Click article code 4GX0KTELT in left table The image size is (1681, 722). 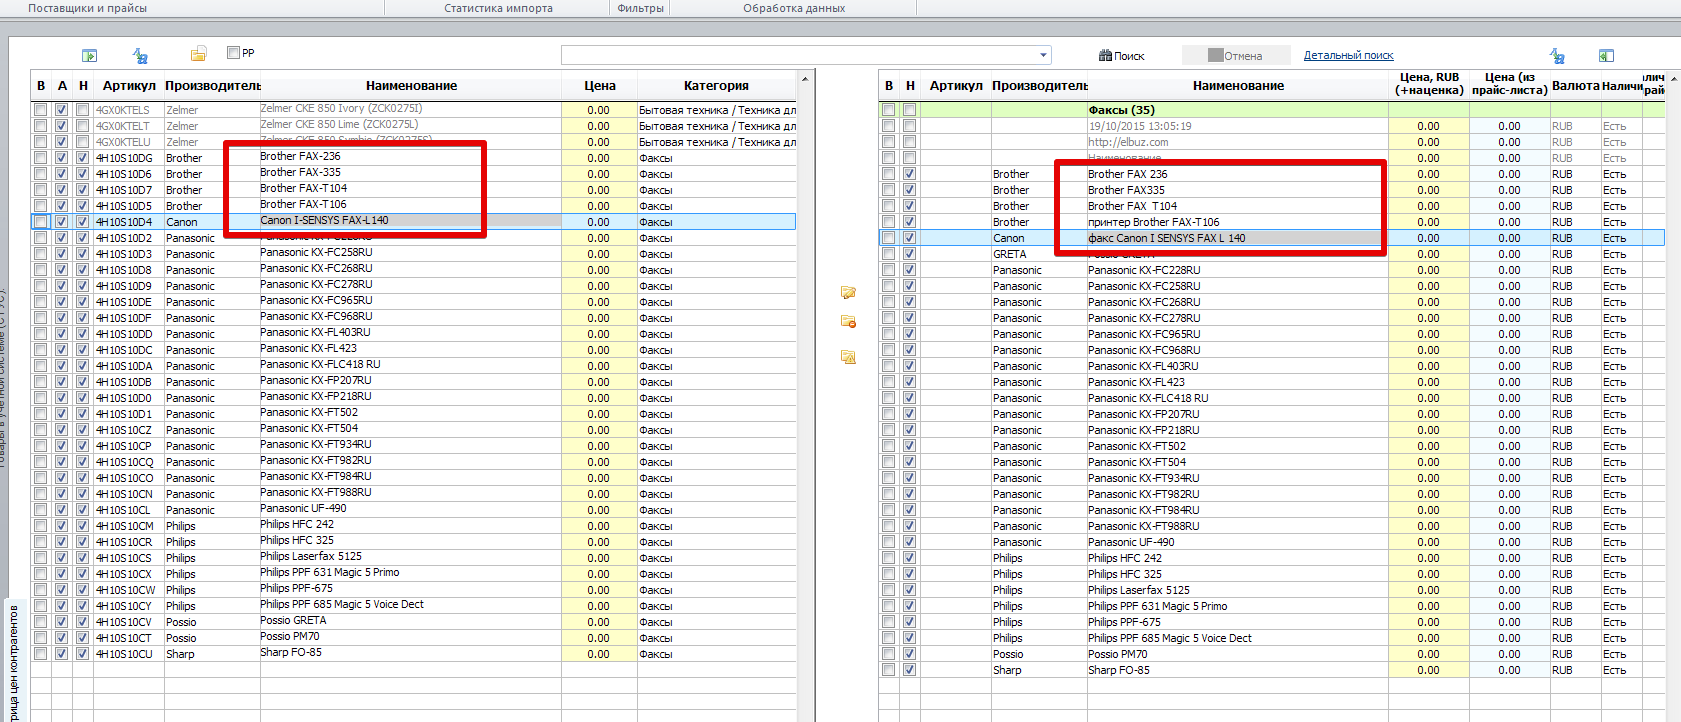point(123,126)
